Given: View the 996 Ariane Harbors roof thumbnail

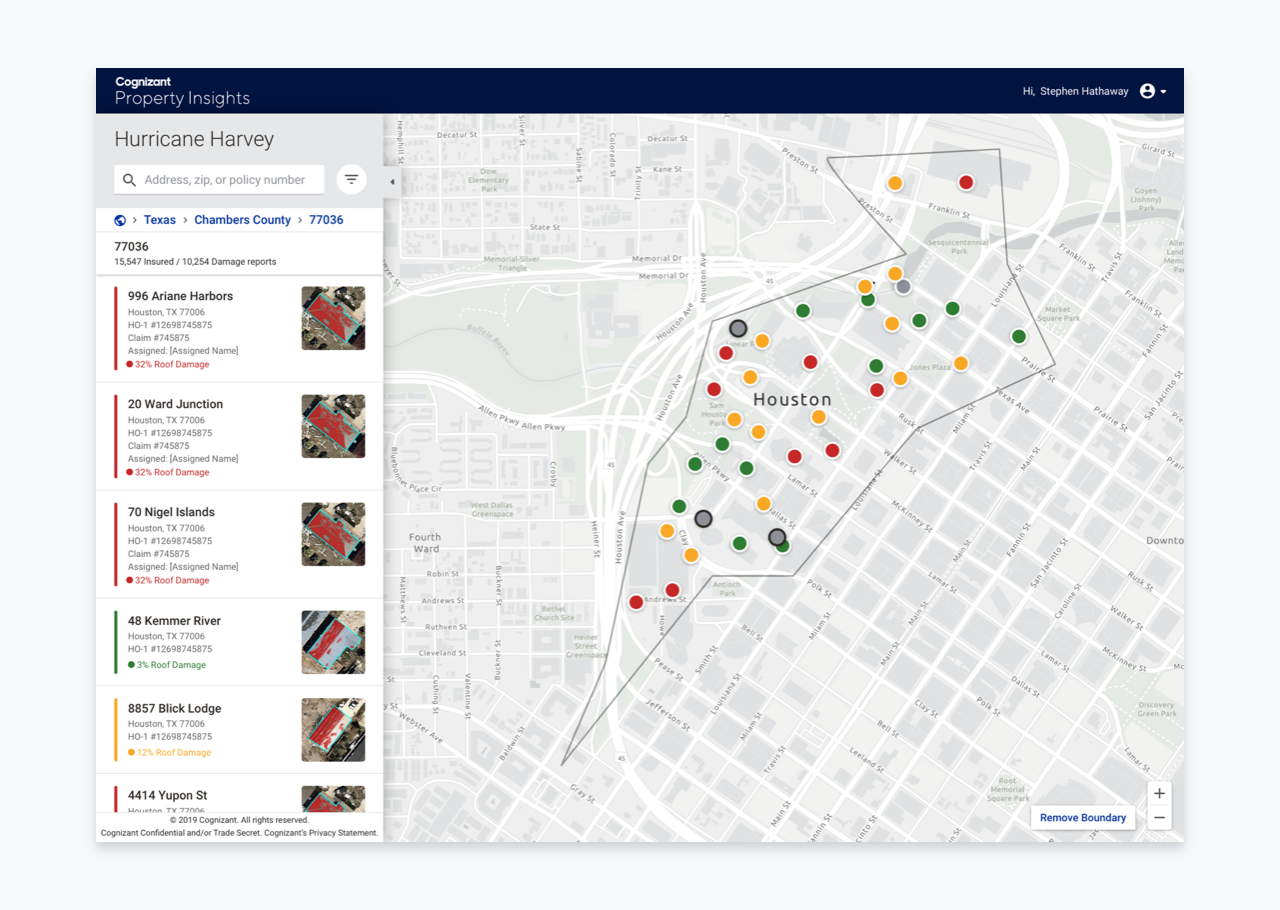Looking at the screenshot, I should click(333, 318).
